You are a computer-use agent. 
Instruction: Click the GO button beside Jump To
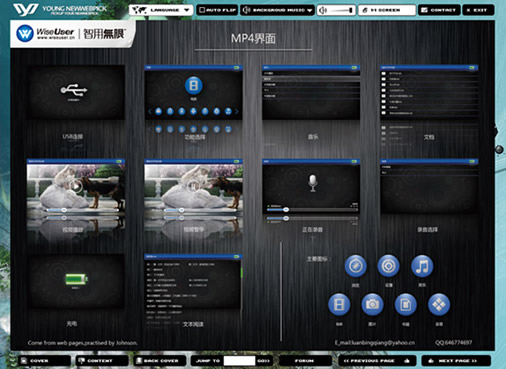(x=263, y=361)
